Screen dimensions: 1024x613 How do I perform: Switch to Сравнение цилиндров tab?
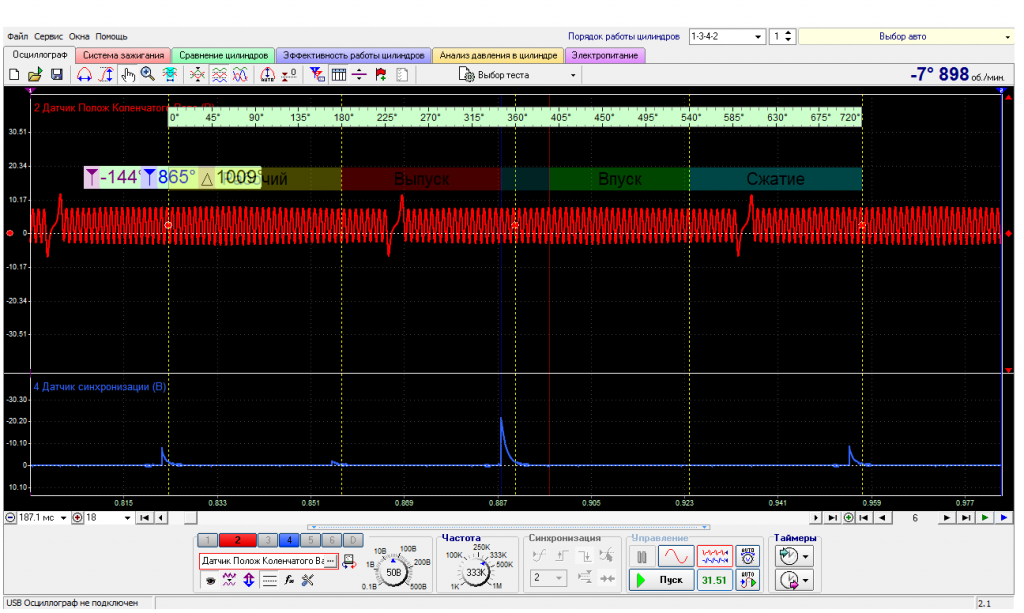tap(223, 55)
